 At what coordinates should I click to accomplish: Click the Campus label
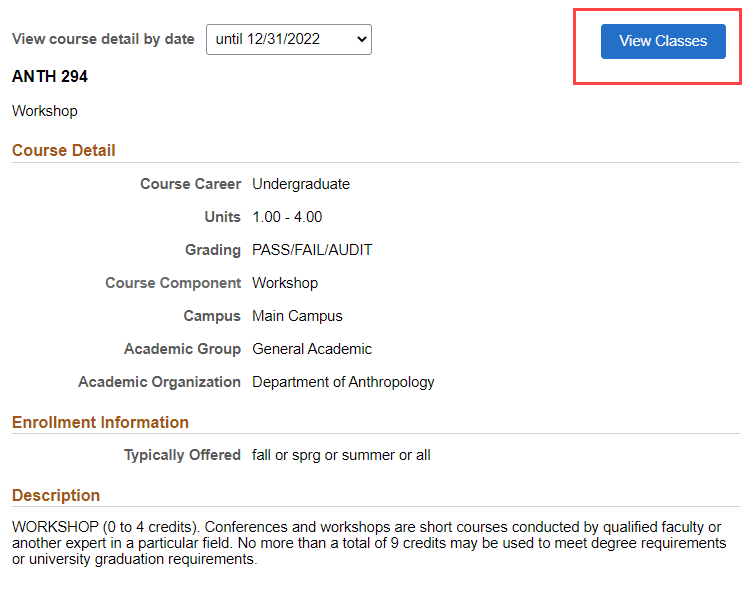[212, 316]
